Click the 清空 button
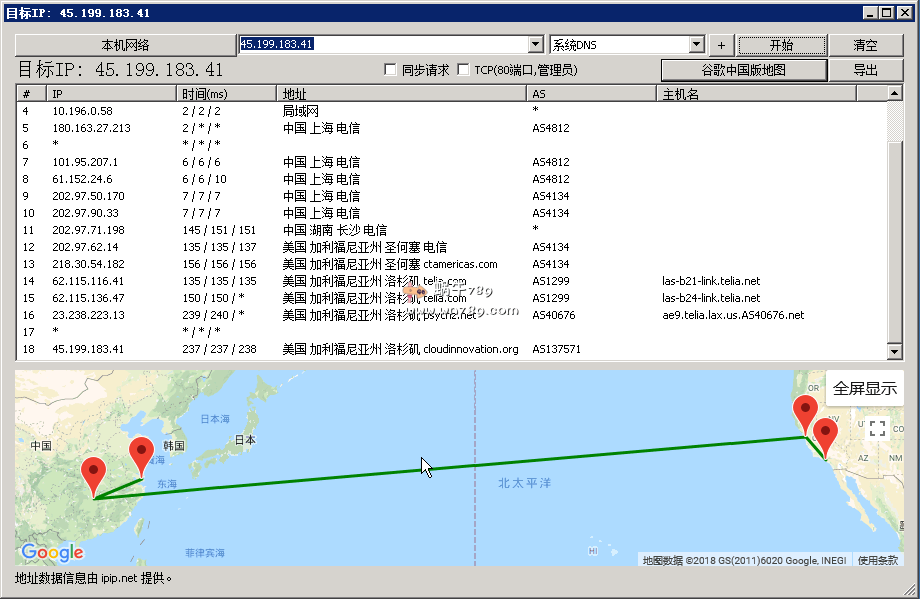Screen dimensions: 920x599 point(865,45)
